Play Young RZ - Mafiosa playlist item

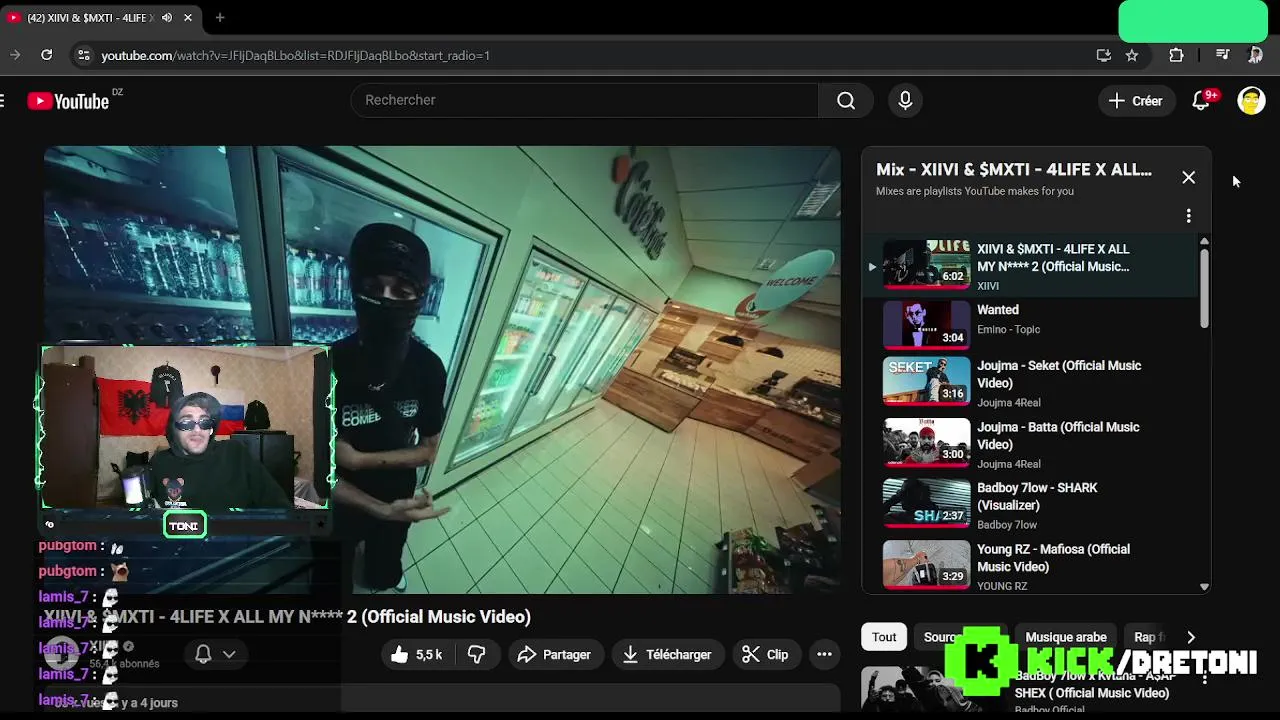pyautogui.click(x=1030, y=565)
